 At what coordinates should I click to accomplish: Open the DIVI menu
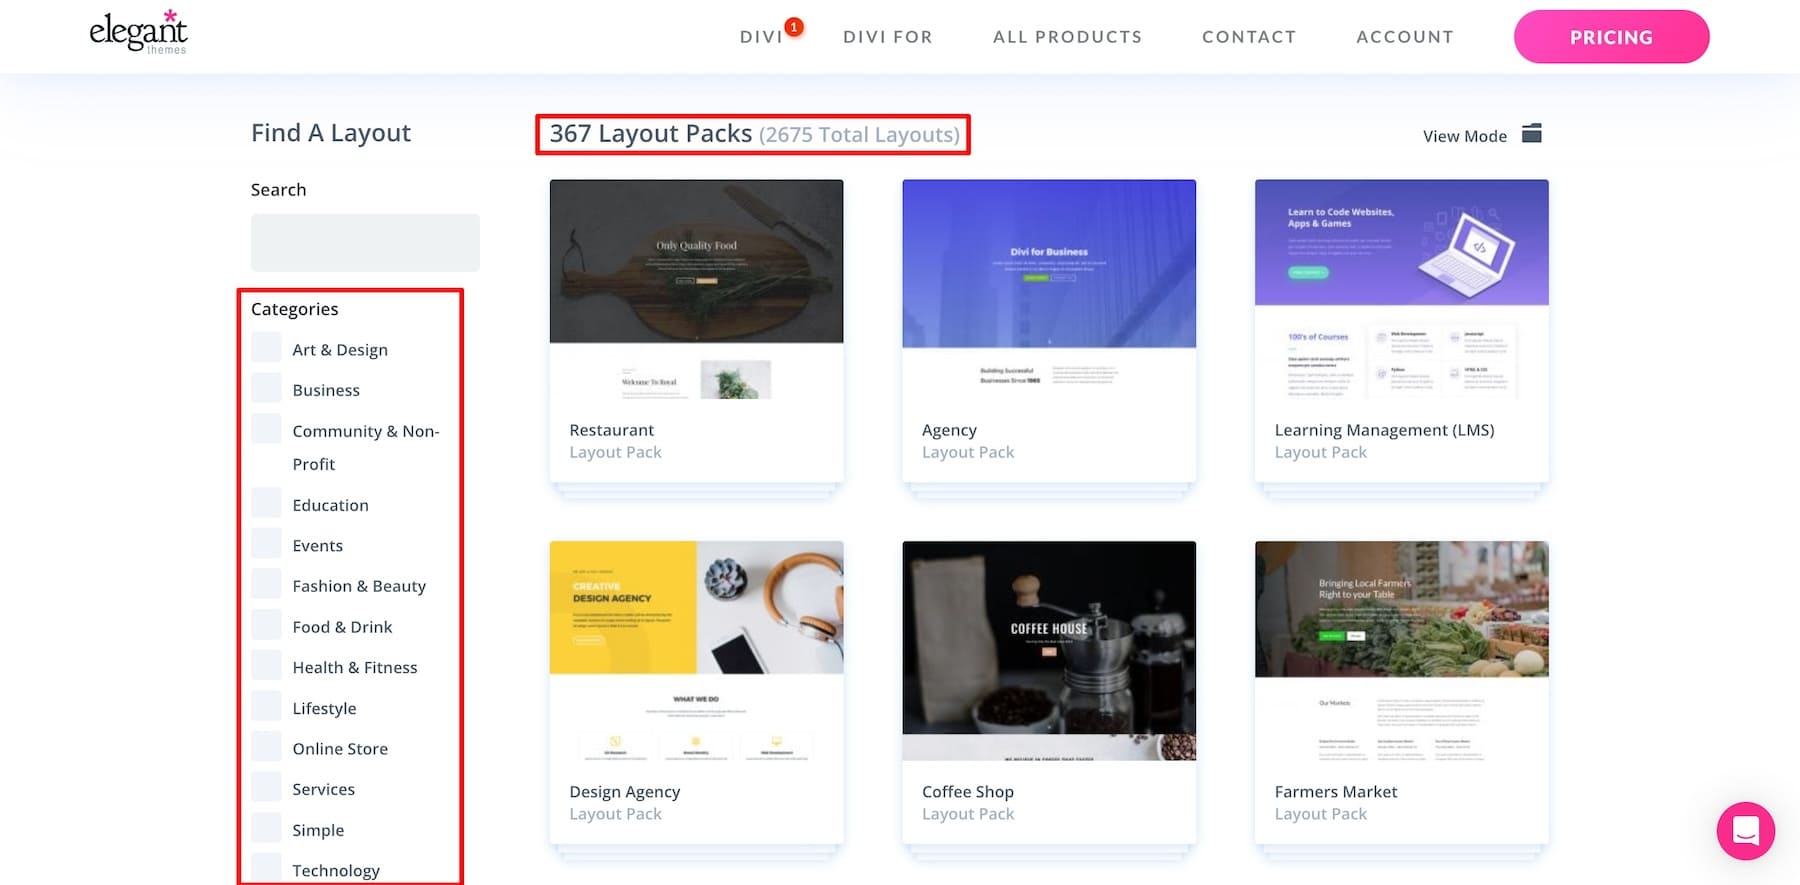[x=761, y=37]
